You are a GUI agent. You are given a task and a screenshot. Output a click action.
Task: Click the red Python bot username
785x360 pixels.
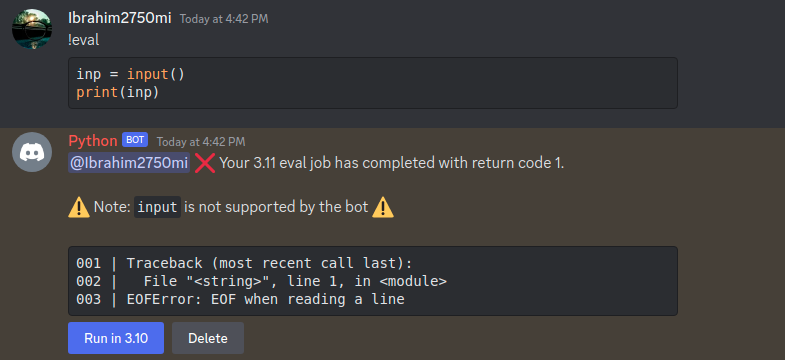pos(93,141)
